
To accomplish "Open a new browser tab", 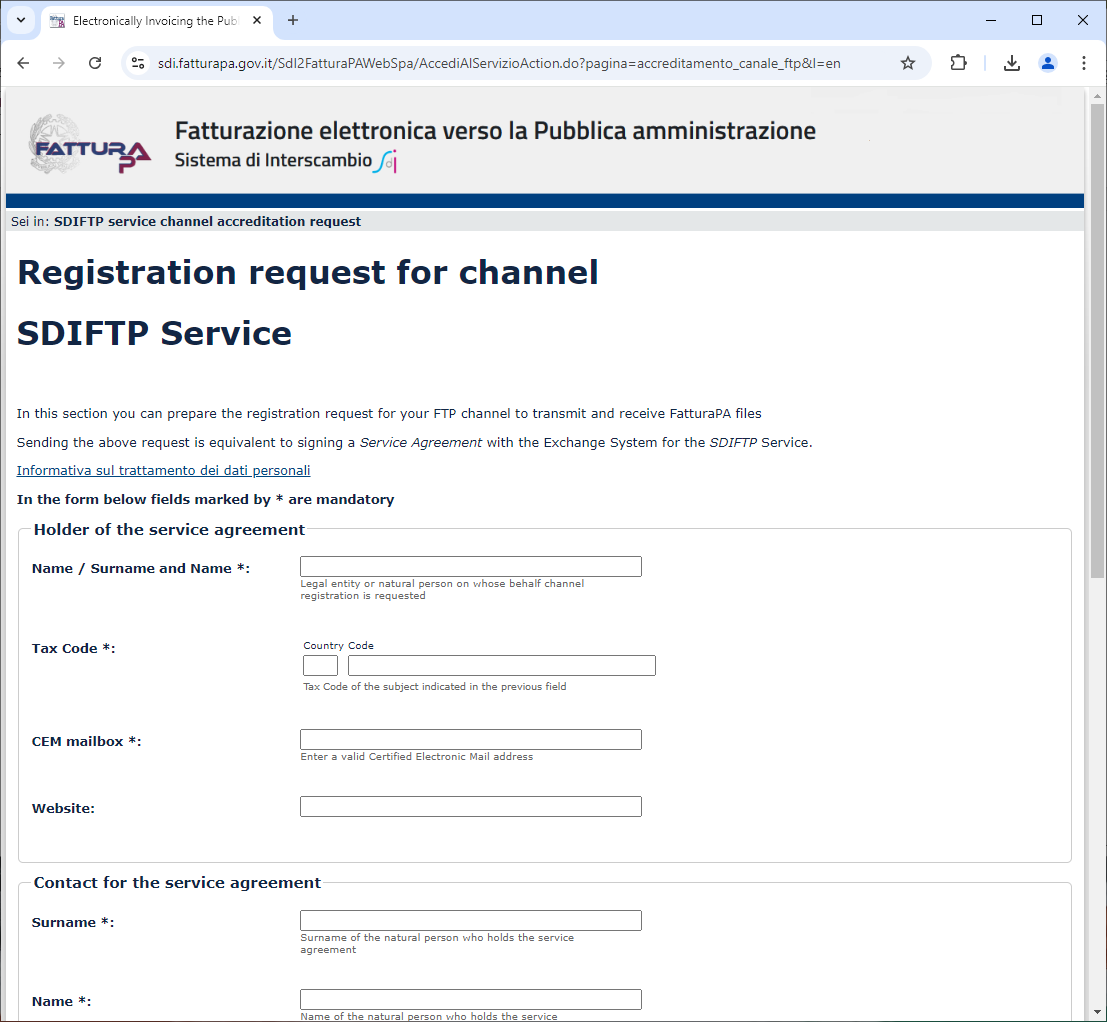I will click(x=293, y=21).
